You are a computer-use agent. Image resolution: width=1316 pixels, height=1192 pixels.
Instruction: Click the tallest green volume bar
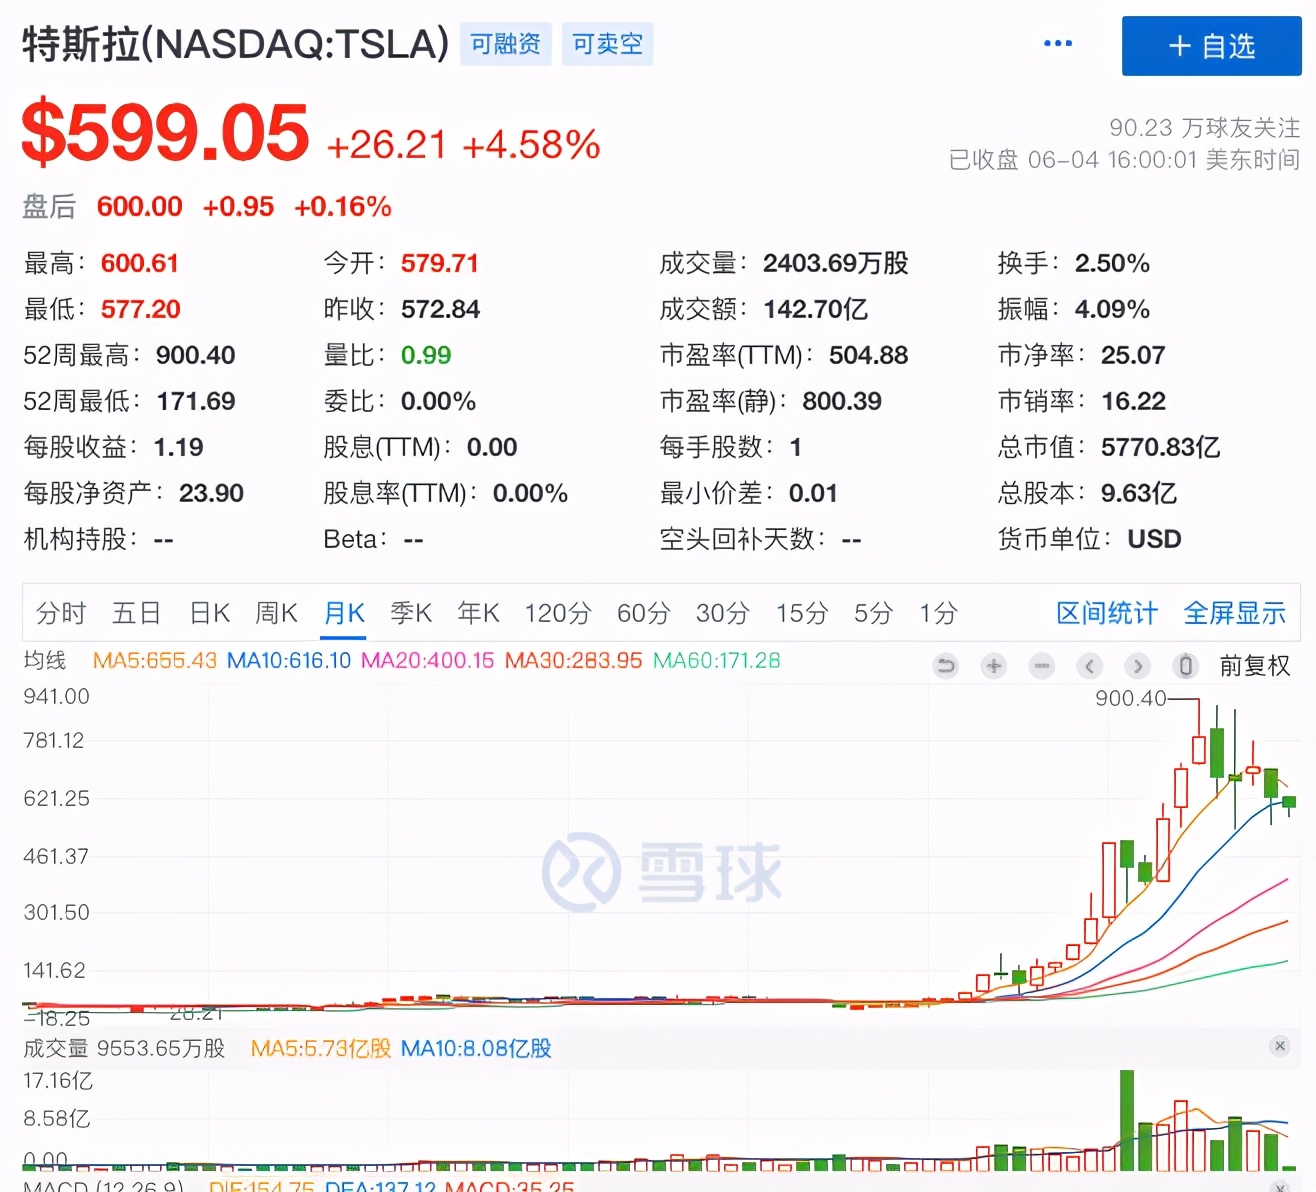coord(1127,1120)
